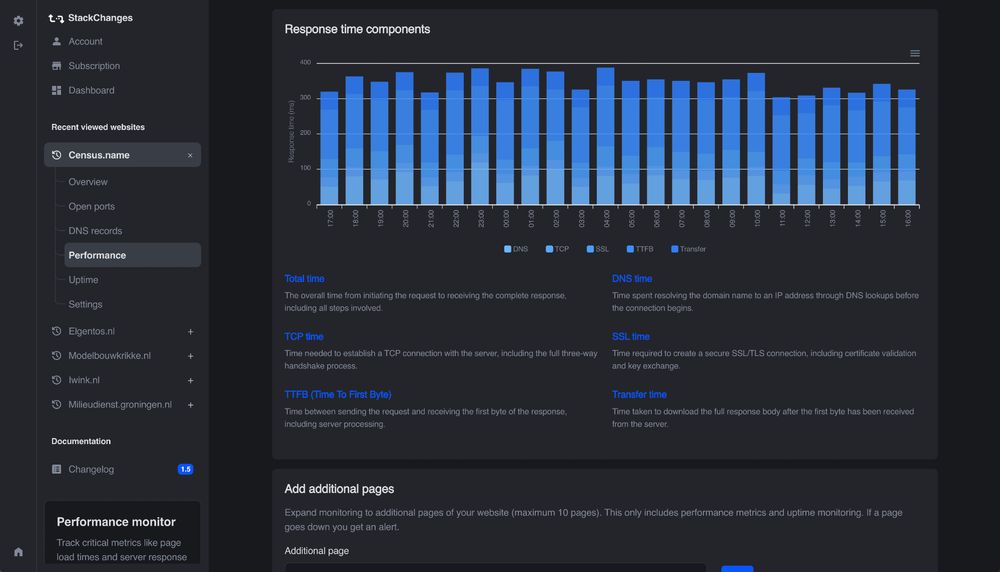The width and height of the screenshot is (1000, 572).
Task: Select Census.name in recent websites
Action: [122, 155]
